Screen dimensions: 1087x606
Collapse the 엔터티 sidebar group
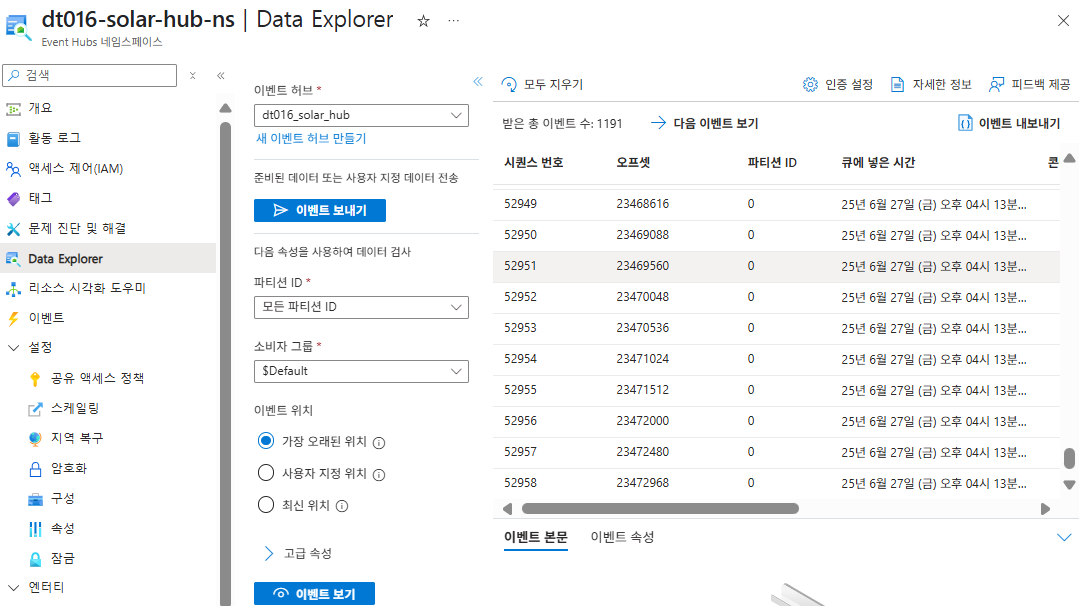tap(13, 588)
